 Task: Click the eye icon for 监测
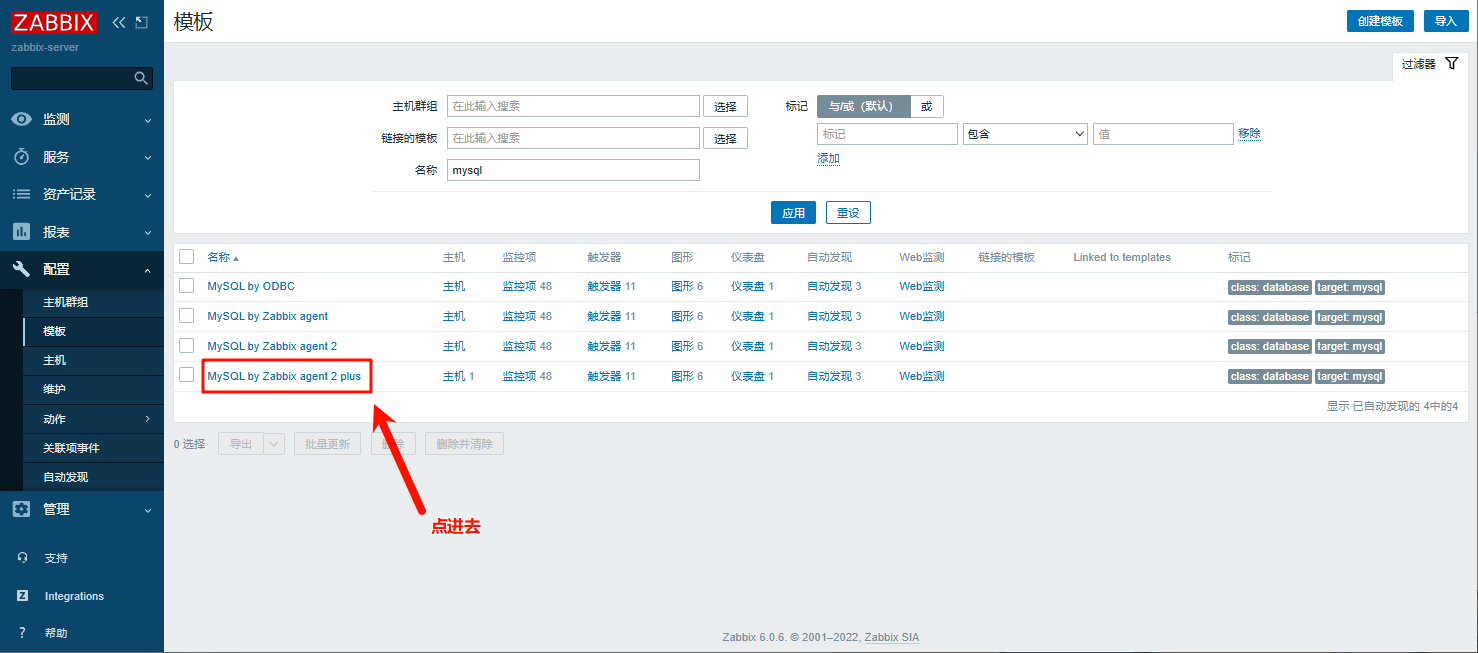pos(21,119)
